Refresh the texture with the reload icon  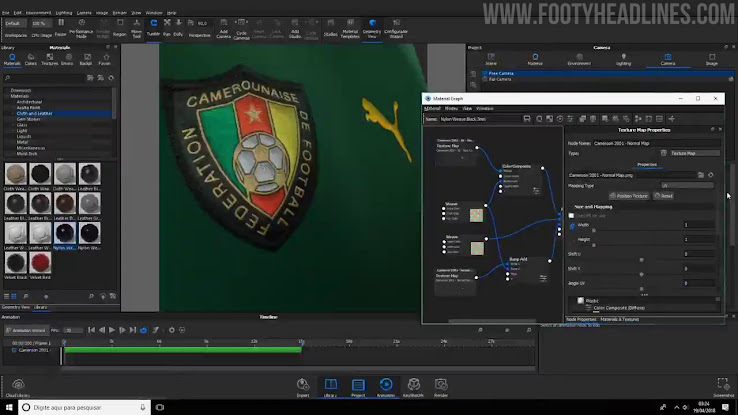711,175
